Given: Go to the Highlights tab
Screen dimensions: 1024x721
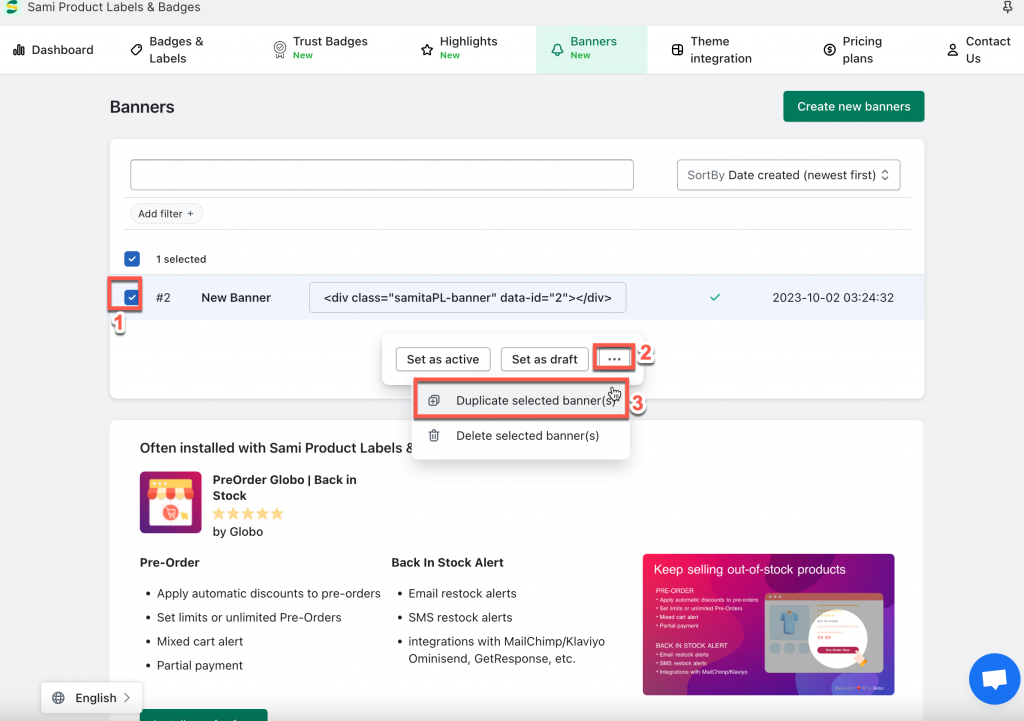Looking at the screenshot, I should [459, 50].
